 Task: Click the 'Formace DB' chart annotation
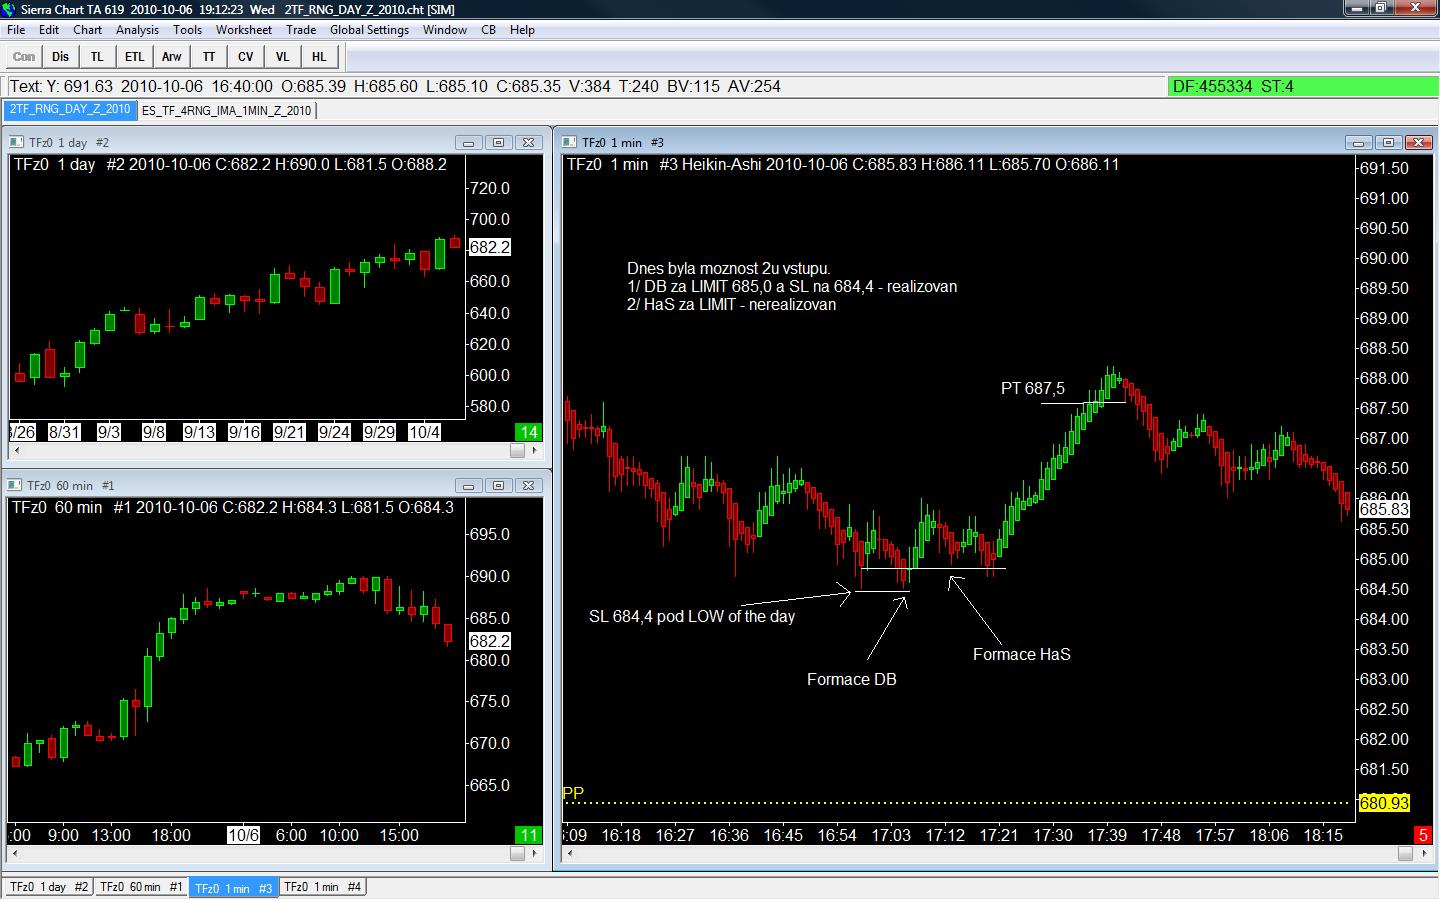pyautogui.click(x=852, y=679)
